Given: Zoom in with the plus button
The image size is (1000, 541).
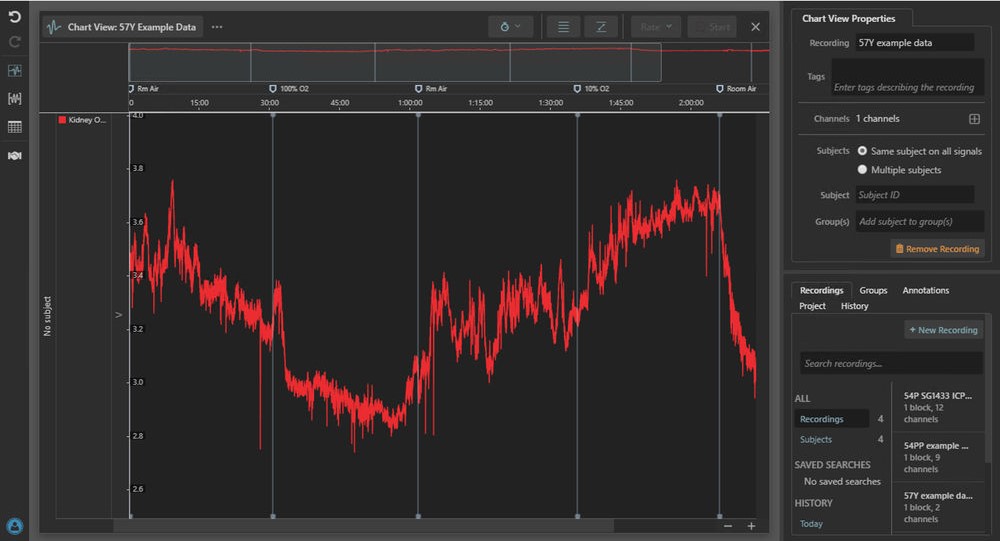Looking at the screenshot, I should 751,526.
